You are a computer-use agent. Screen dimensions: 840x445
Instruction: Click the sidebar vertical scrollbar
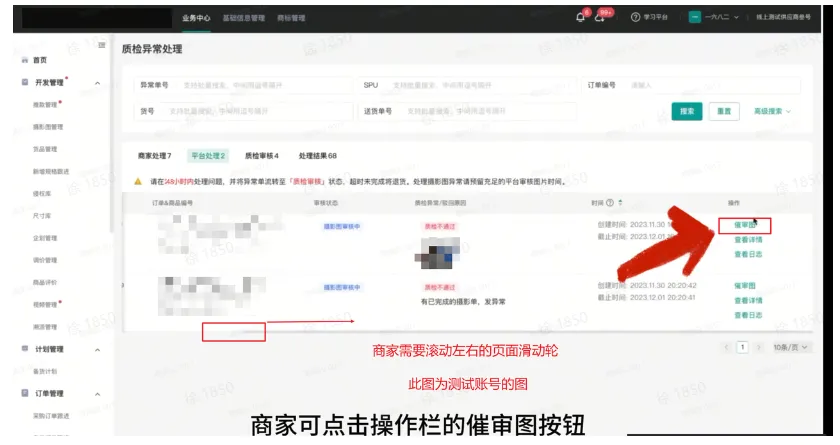pyautogui.click(x=111, y=134)
